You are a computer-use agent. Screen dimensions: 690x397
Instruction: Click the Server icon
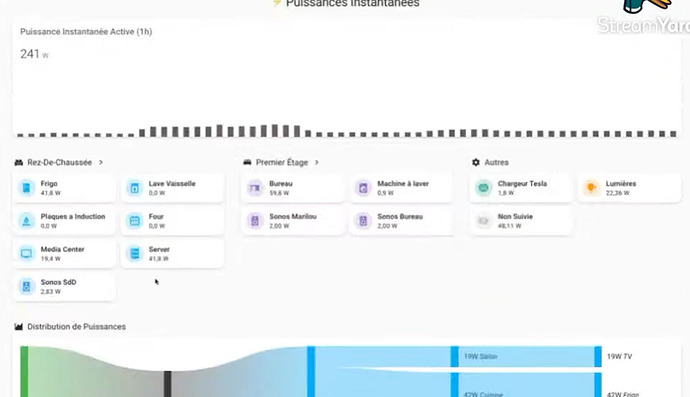135,254
